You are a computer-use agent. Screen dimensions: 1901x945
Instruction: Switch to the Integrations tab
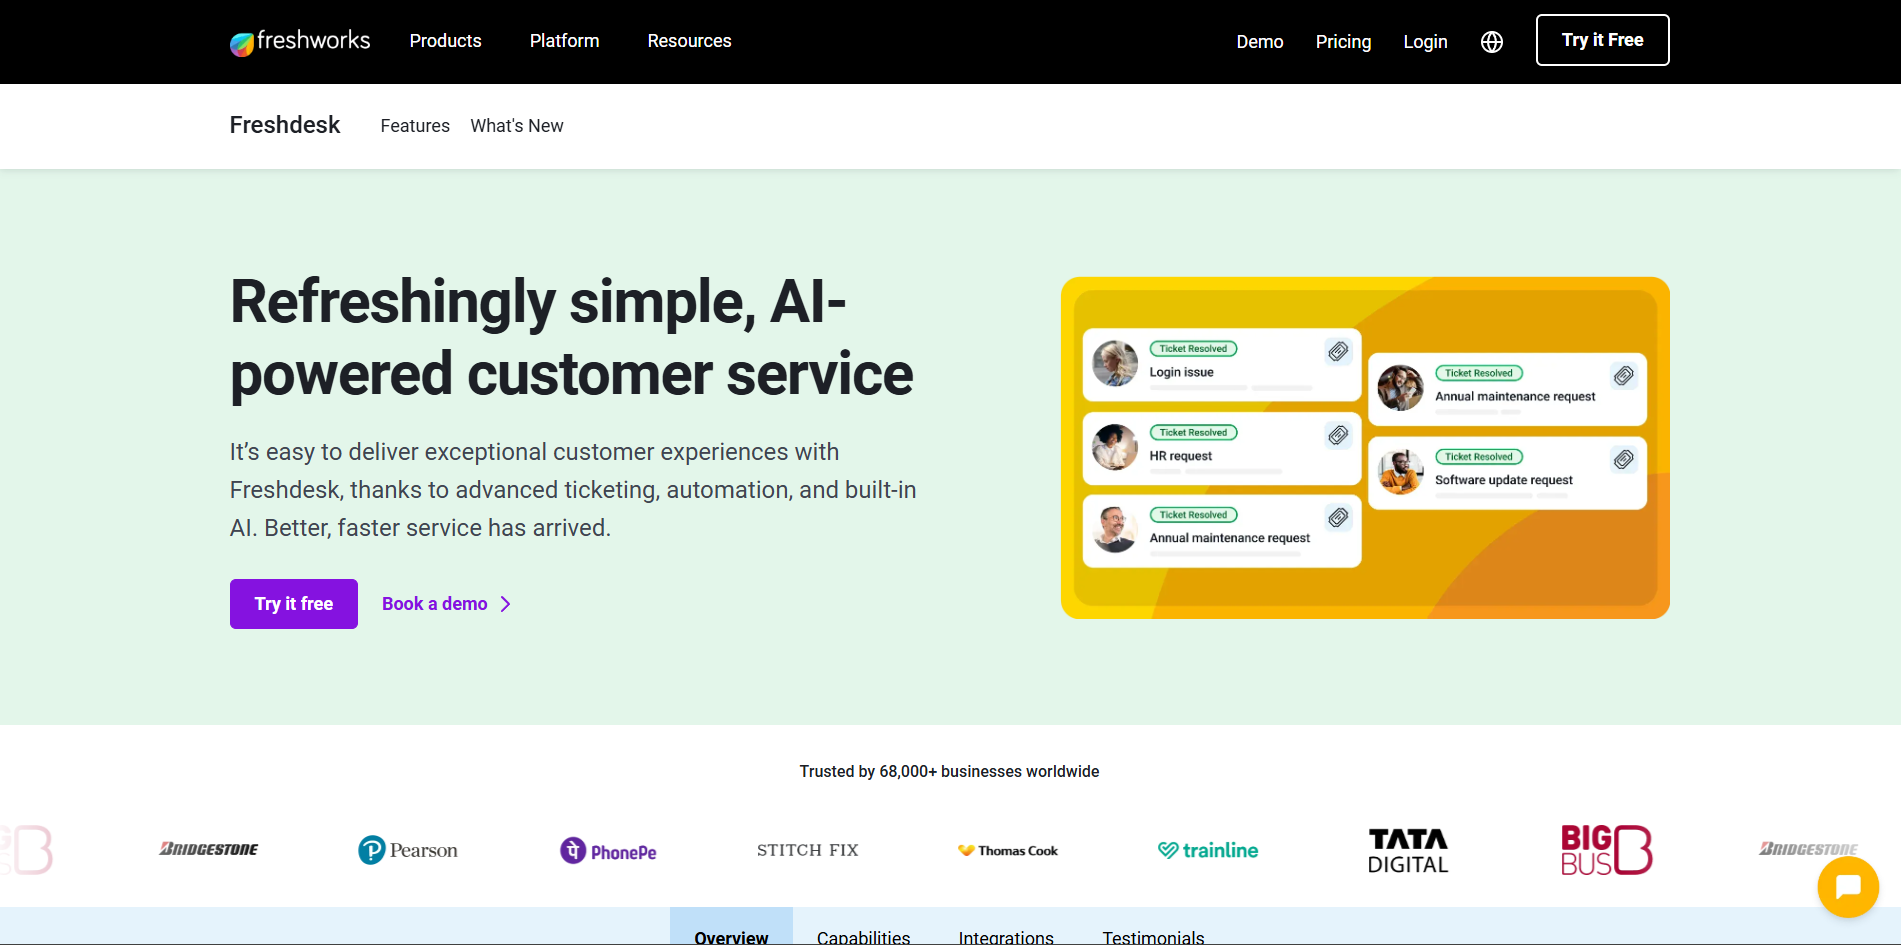coord(1006,935)
